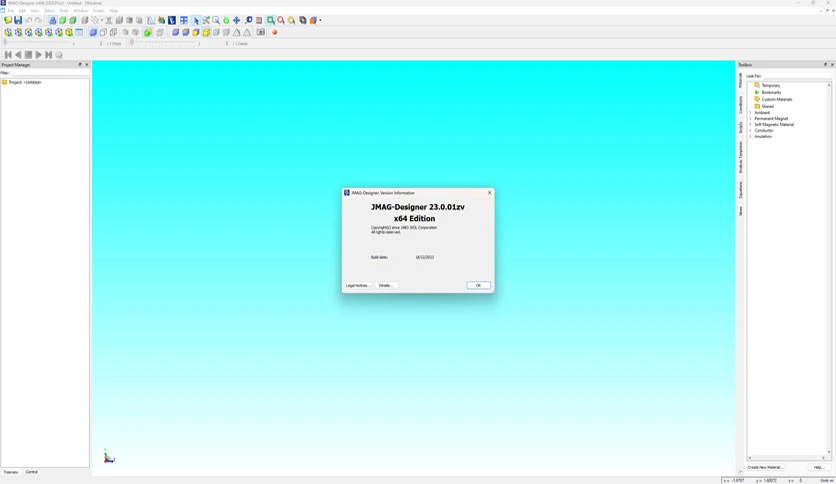
Task: Open the View menu
Action: (x=35, y=11)
